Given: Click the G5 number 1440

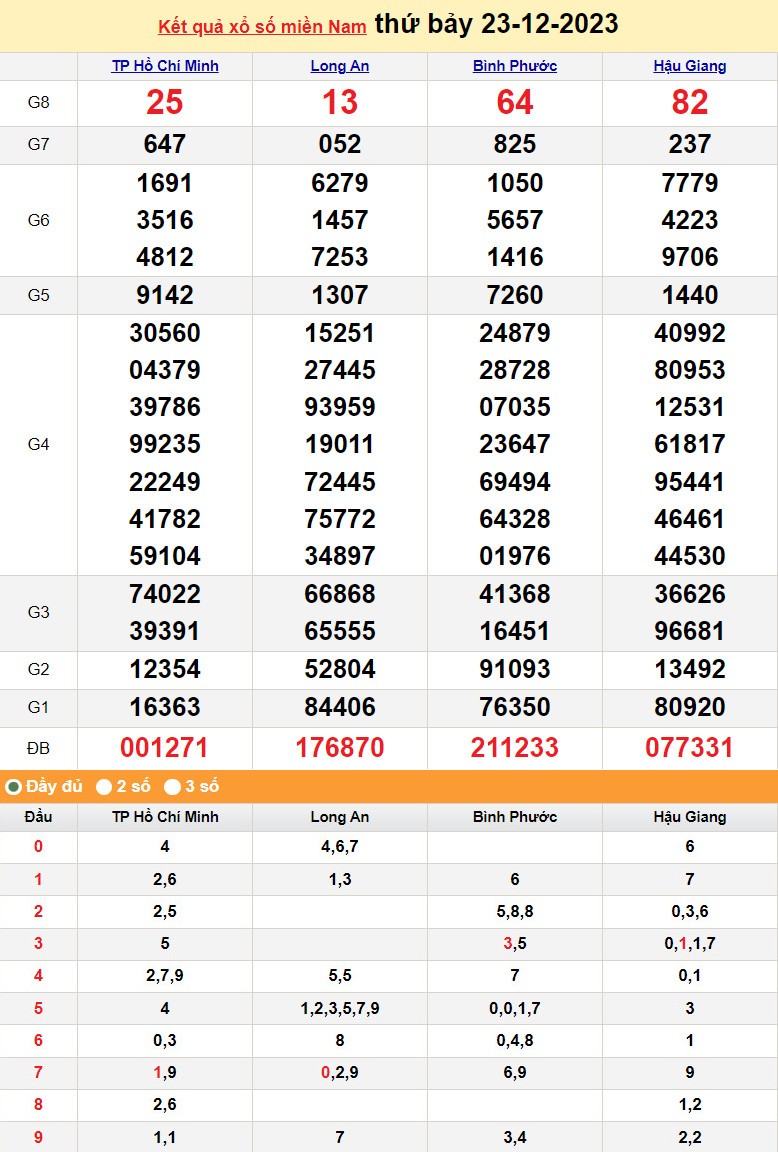Looking at the screenshot, I should [690, 295].
